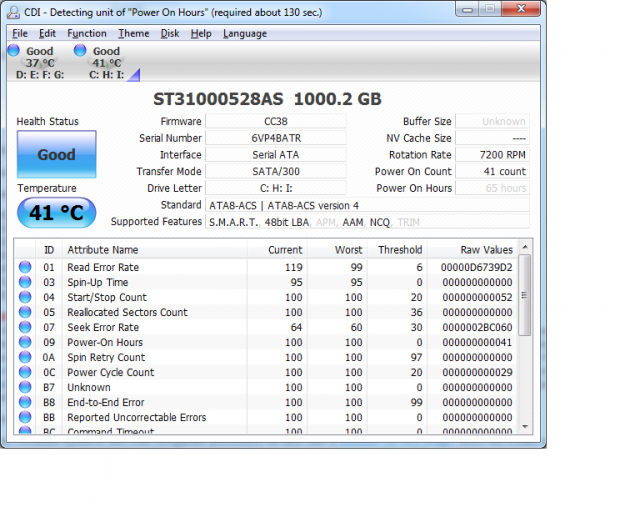Image resolution: width=640 pixels, height=512 pixels.
Task: Click the Interface field Serial ATA
Action: [276, 155]
